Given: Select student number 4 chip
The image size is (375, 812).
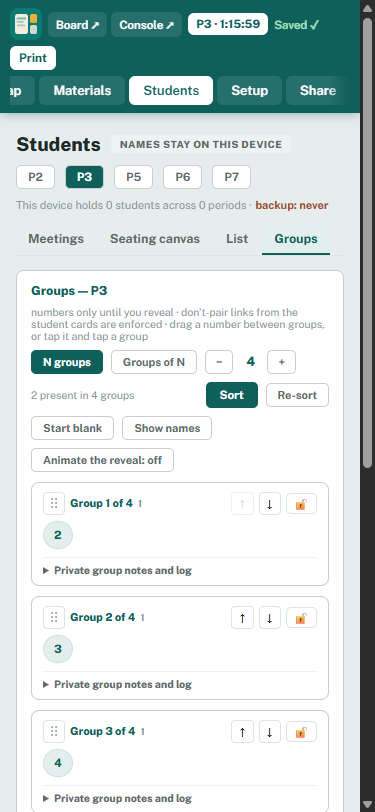Looking at the screenshot, I should point(58,763).
